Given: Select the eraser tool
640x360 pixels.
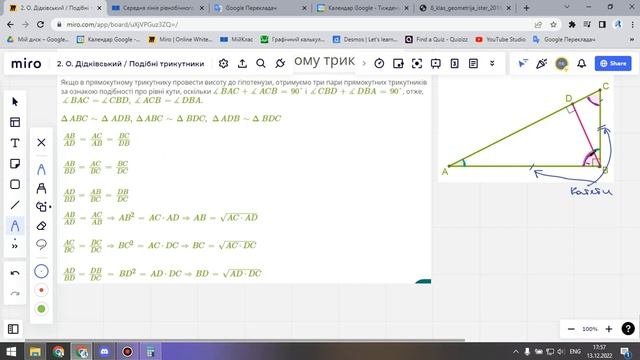Looking at the screenshot, I should point(41,226).
